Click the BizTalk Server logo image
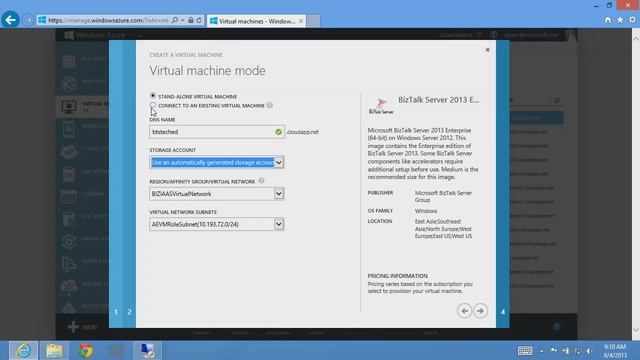 pyautogui.click(x=381, y=106)
